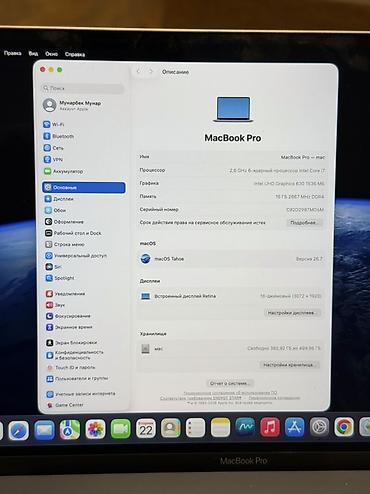The image size is (370, 494).
Task: Open FaceTime from the Dock
Action: (x=121, y=429)
